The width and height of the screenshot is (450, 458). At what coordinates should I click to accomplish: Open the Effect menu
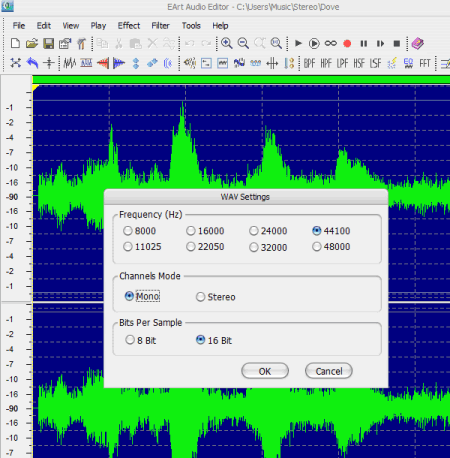coord(129,26)
